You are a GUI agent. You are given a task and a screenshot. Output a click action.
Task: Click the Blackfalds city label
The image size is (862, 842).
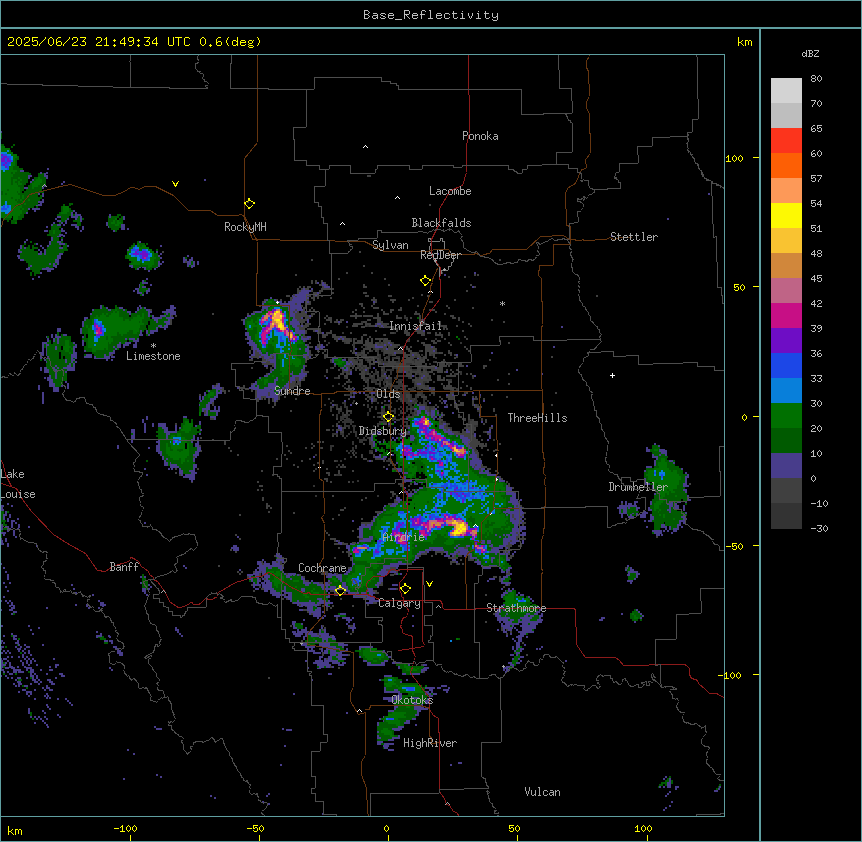pyautogui.click(x=441, y=223)
